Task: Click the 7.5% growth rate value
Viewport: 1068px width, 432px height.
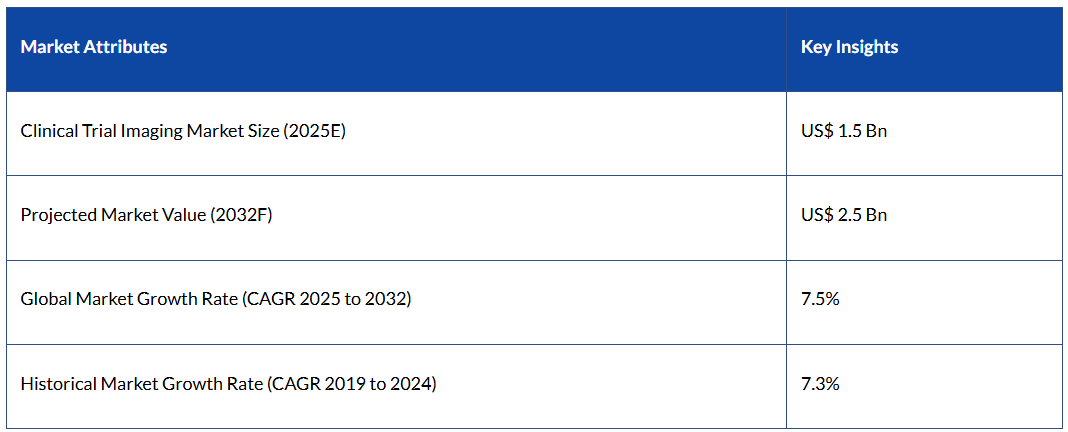Action: pyautogui.click(x=820, y=299)
